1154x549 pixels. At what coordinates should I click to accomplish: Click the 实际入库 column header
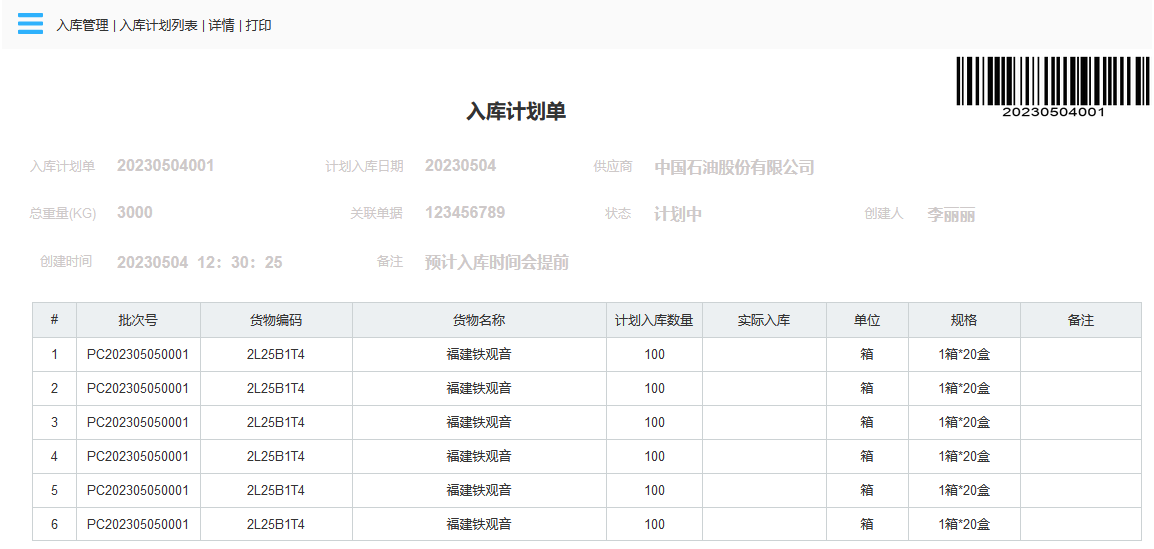pyautogui.click(x=764, y=320)
